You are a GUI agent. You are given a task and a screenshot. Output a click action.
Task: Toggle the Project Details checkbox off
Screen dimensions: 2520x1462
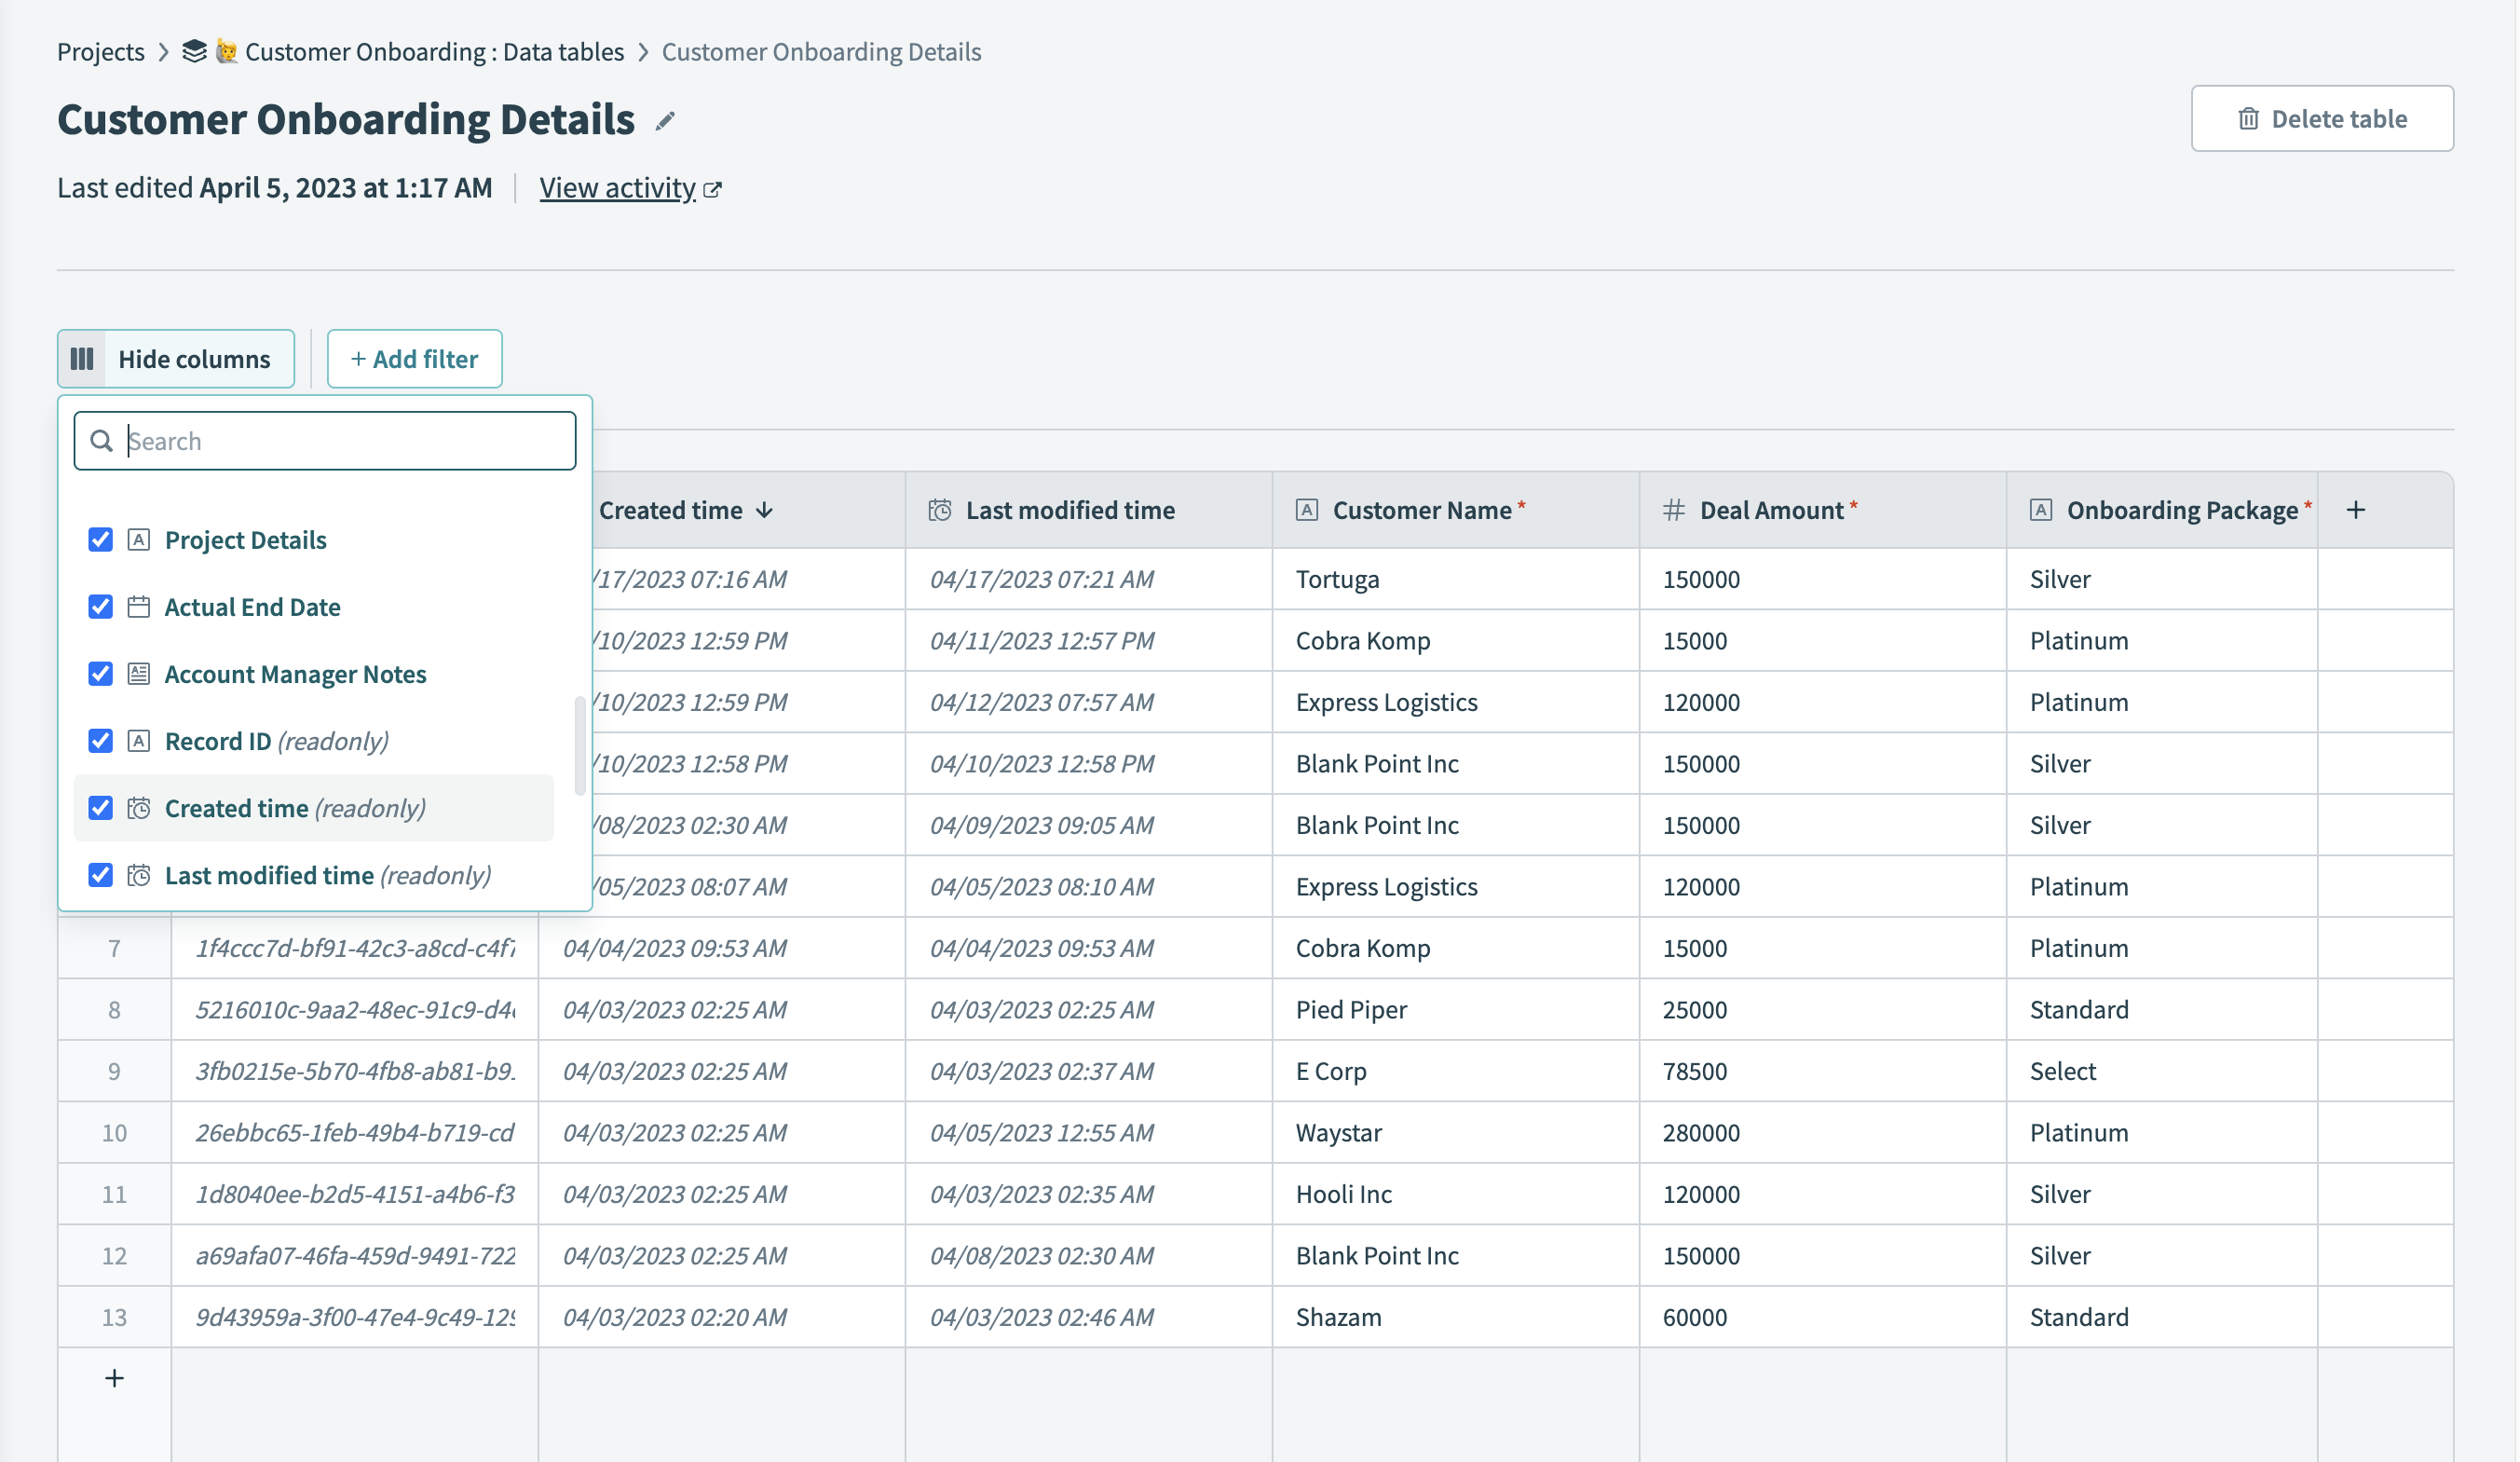(x=101, y=540)
